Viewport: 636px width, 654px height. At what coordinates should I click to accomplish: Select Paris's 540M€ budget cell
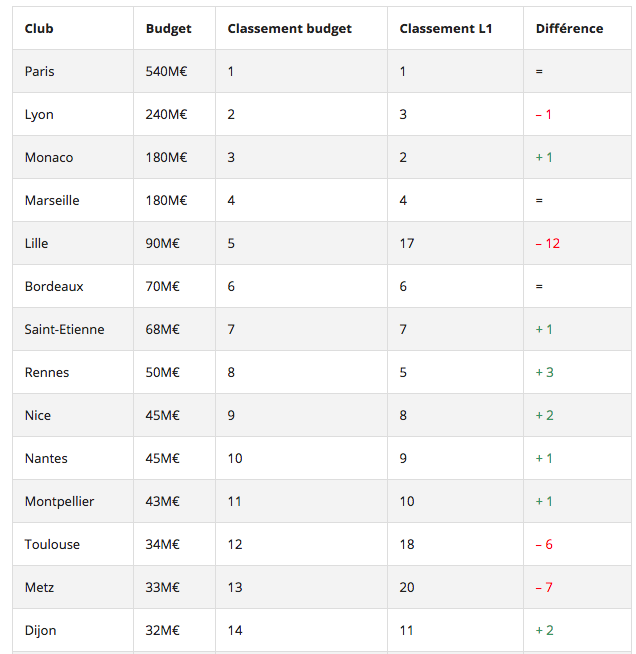[167, 72]
